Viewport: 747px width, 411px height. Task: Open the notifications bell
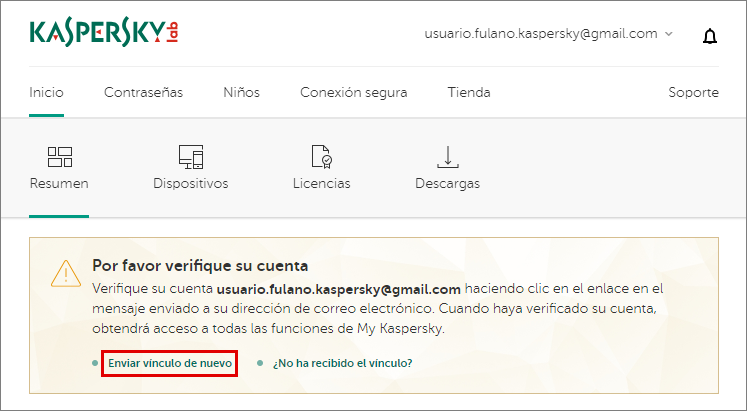click(710, 36)
